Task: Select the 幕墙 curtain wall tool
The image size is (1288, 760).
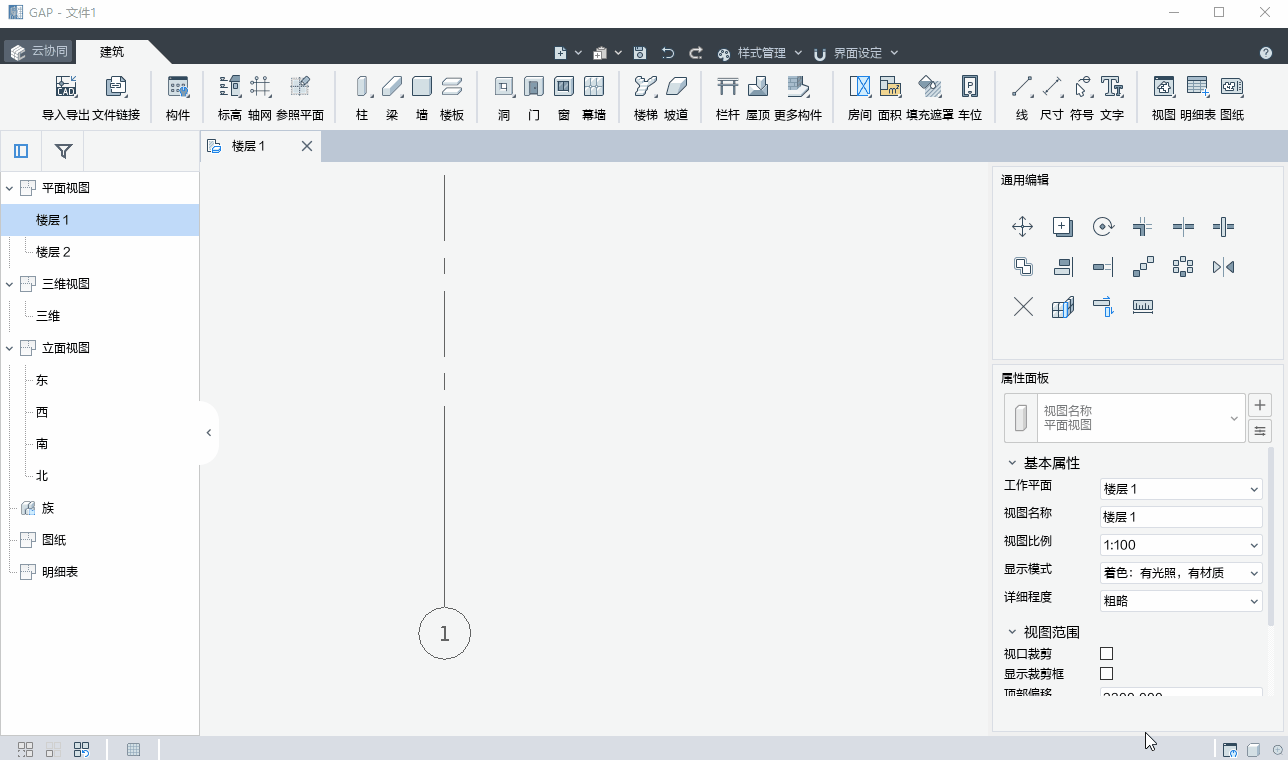Action: tap(594, 98)
